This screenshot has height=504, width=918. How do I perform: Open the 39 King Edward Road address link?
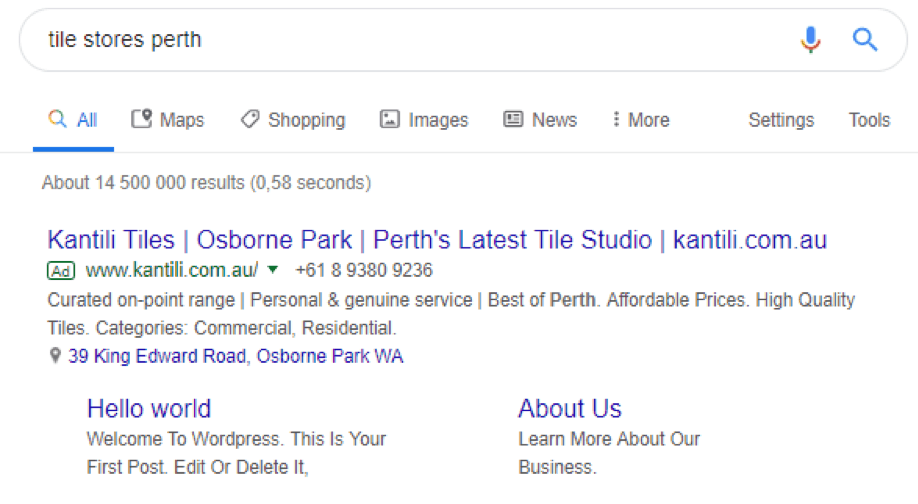pyautogui.click(x=235, y=356)
